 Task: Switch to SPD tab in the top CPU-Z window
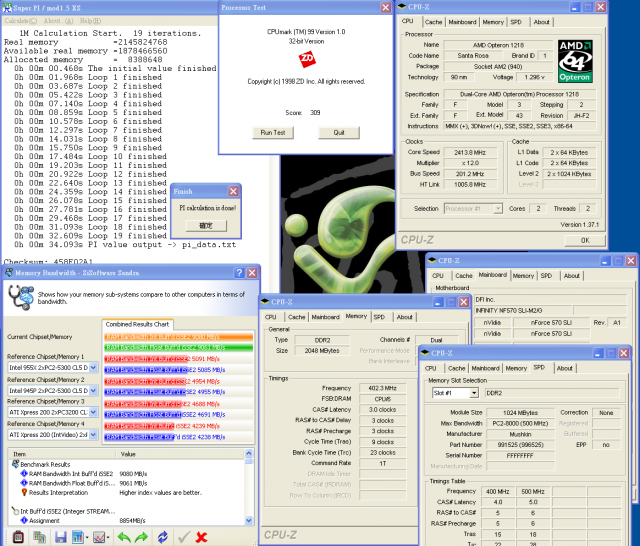click(x=516, y=22)
